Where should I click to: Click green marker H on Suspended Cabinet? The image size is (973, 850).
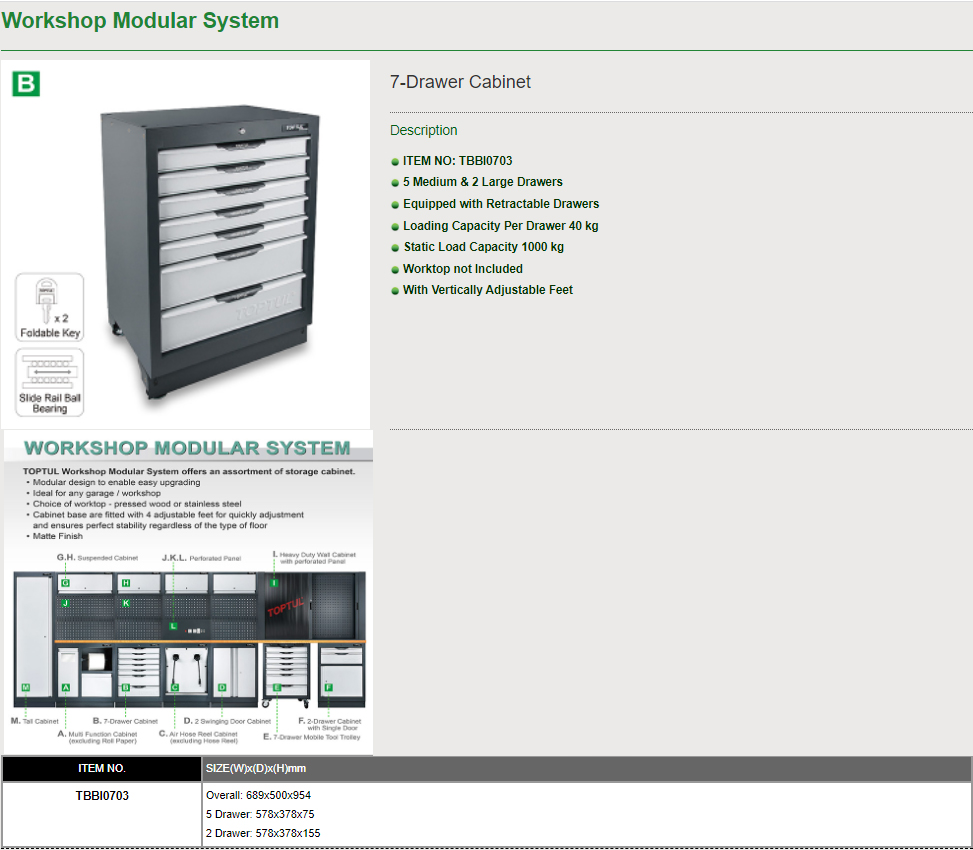126,582
